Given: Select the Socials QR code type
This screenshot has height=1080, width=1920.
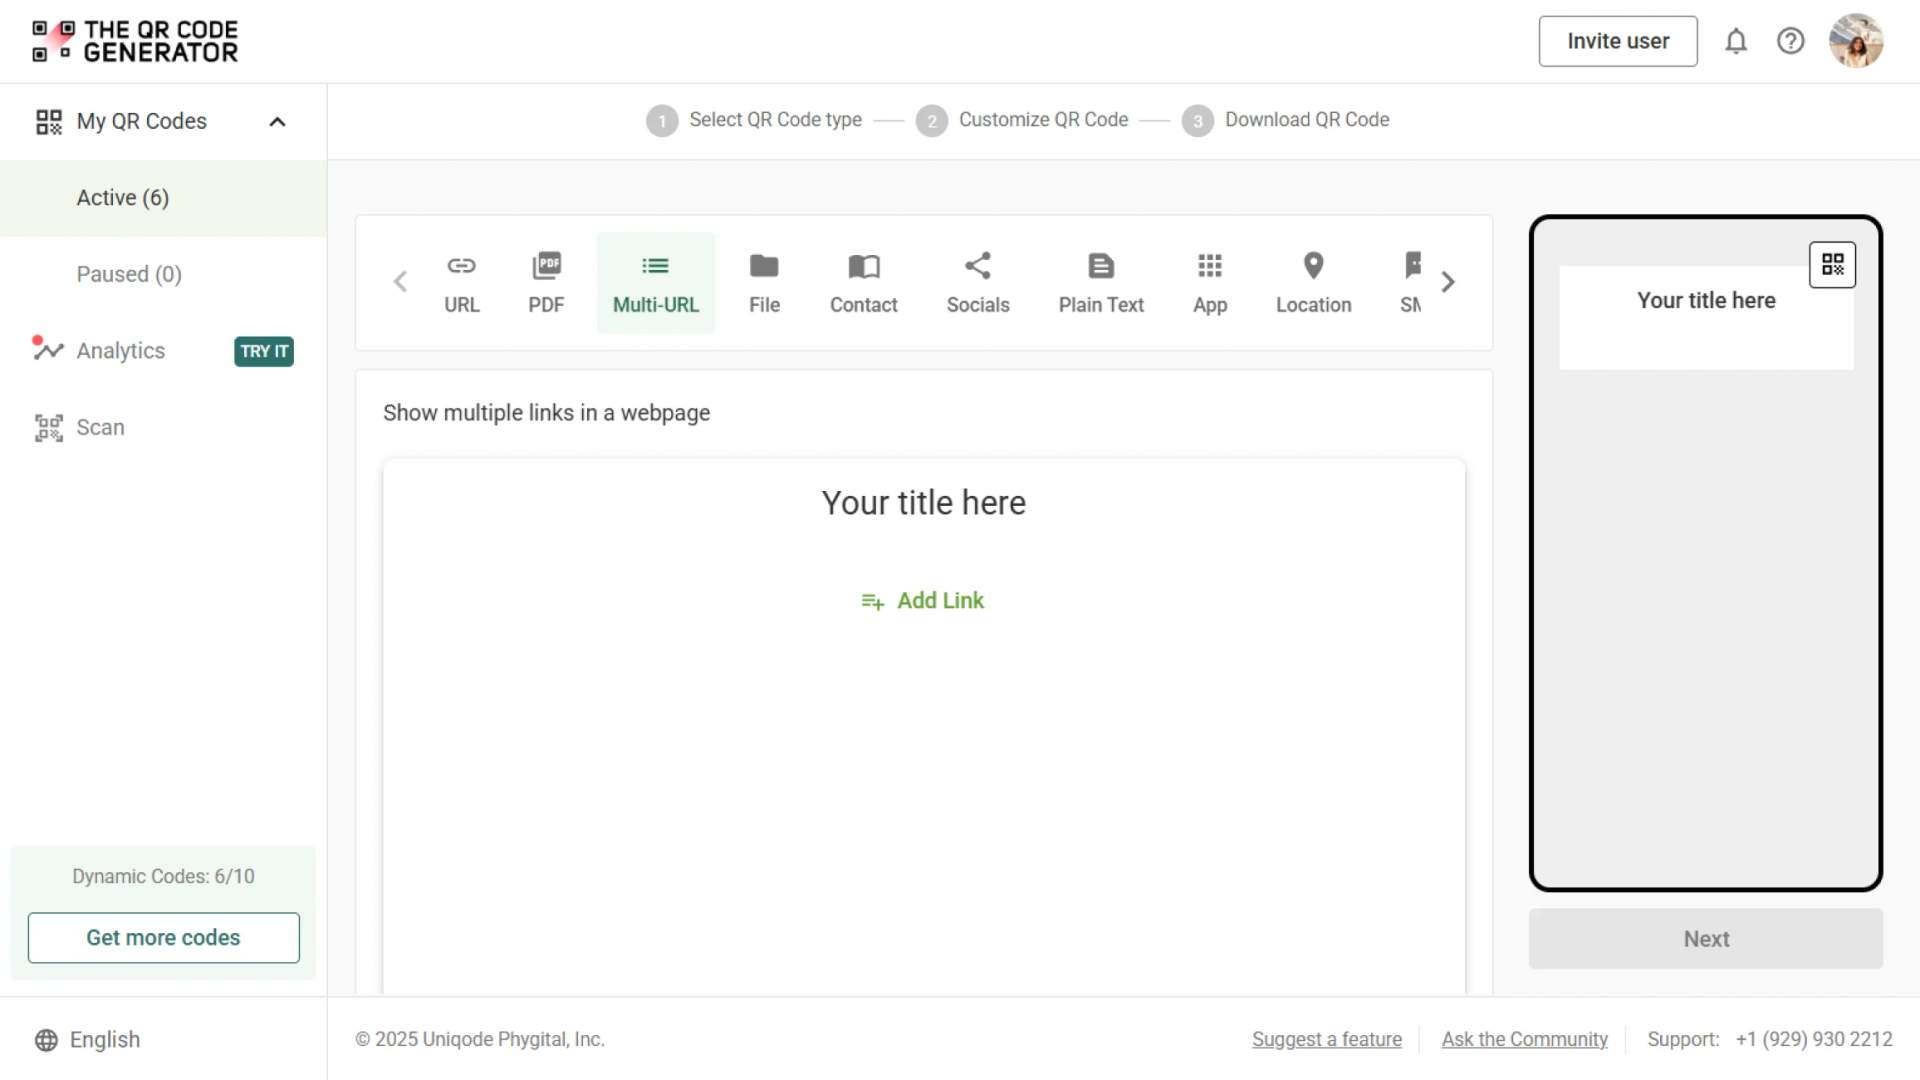Looking at the screenshot, I should pyautogui.click(x=978, y=283).
